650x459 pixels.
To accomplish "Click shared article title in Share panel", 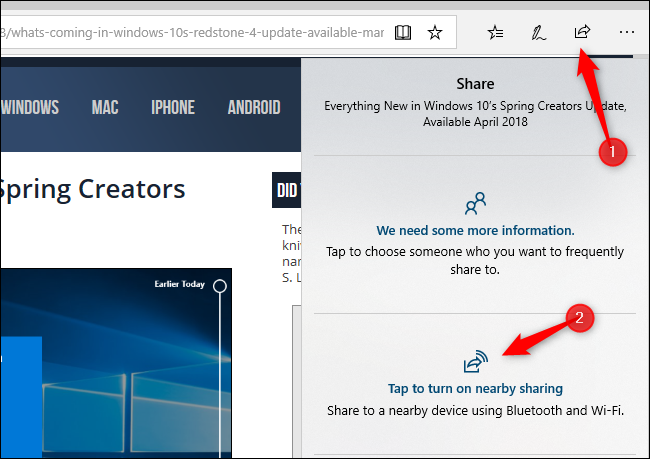I will pos(475,114).
